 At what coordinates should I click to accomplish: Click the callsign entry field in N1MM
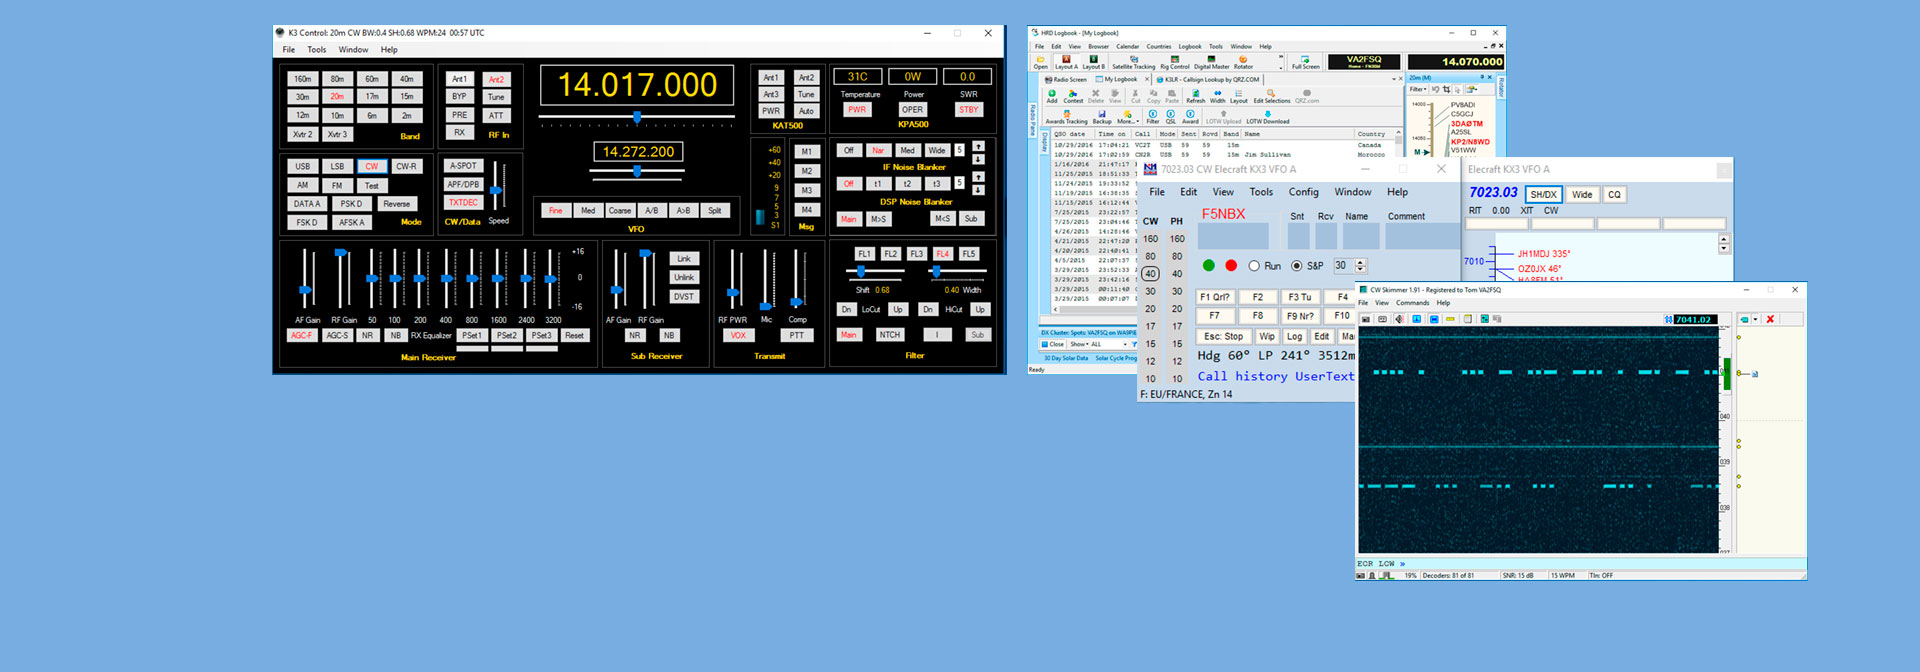pos(1233,237)
